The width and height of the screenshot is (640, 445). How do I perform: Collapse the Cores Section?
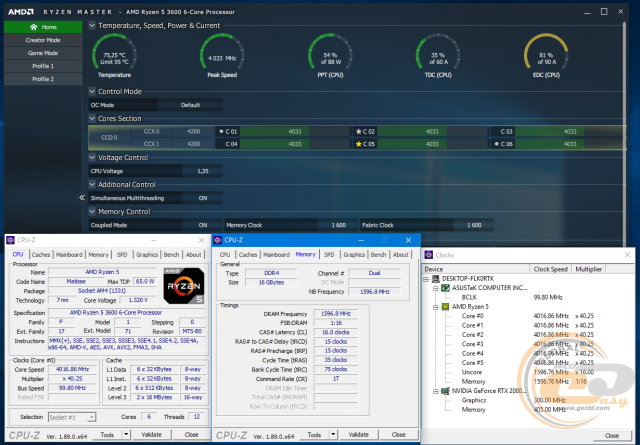click(x=92, y=118)
